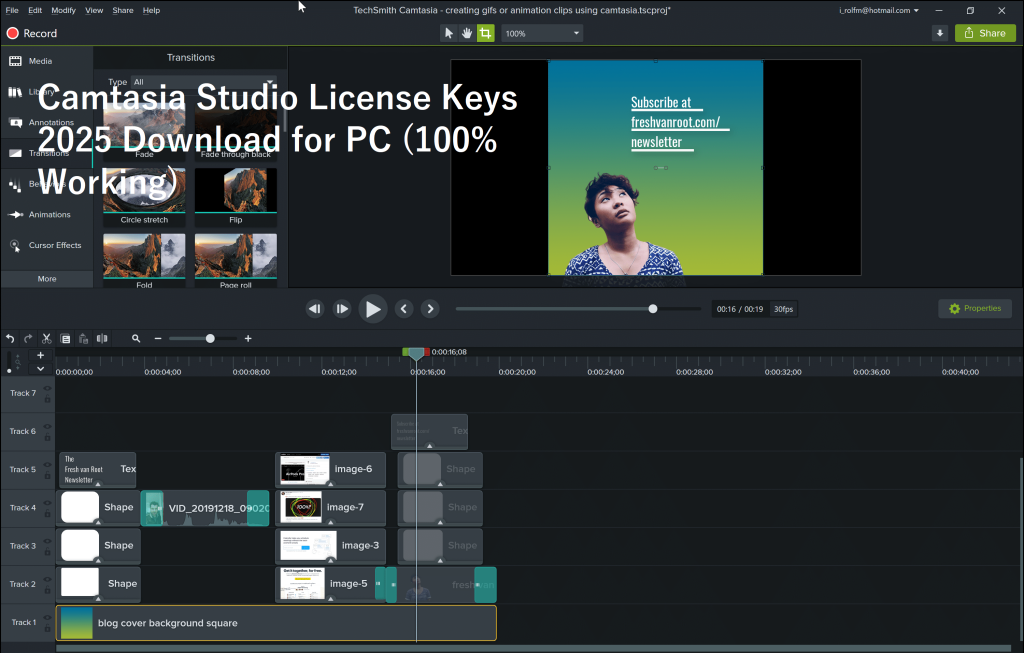Toggle visibility of Track 3

point(47,541)
